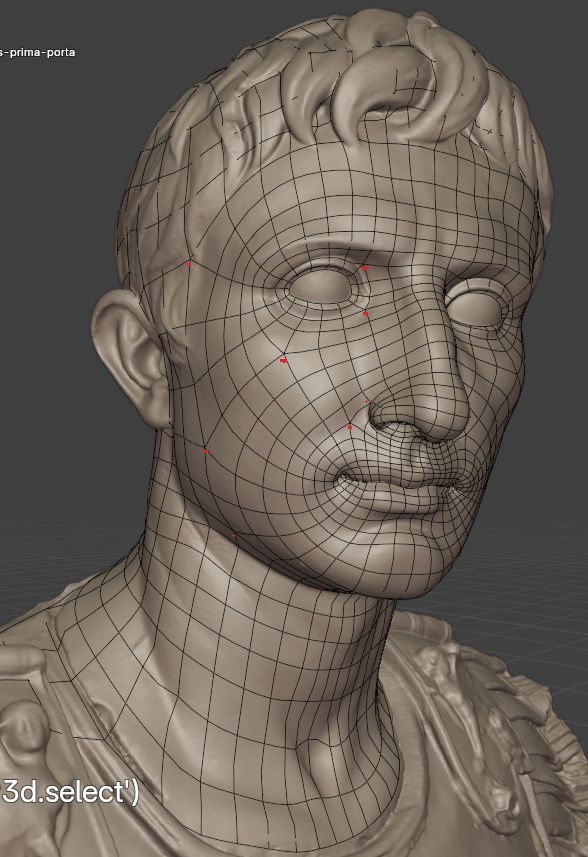Select the red vertex on the cheekbone
The width and height of the screenshot is (588, 857).
283,361
